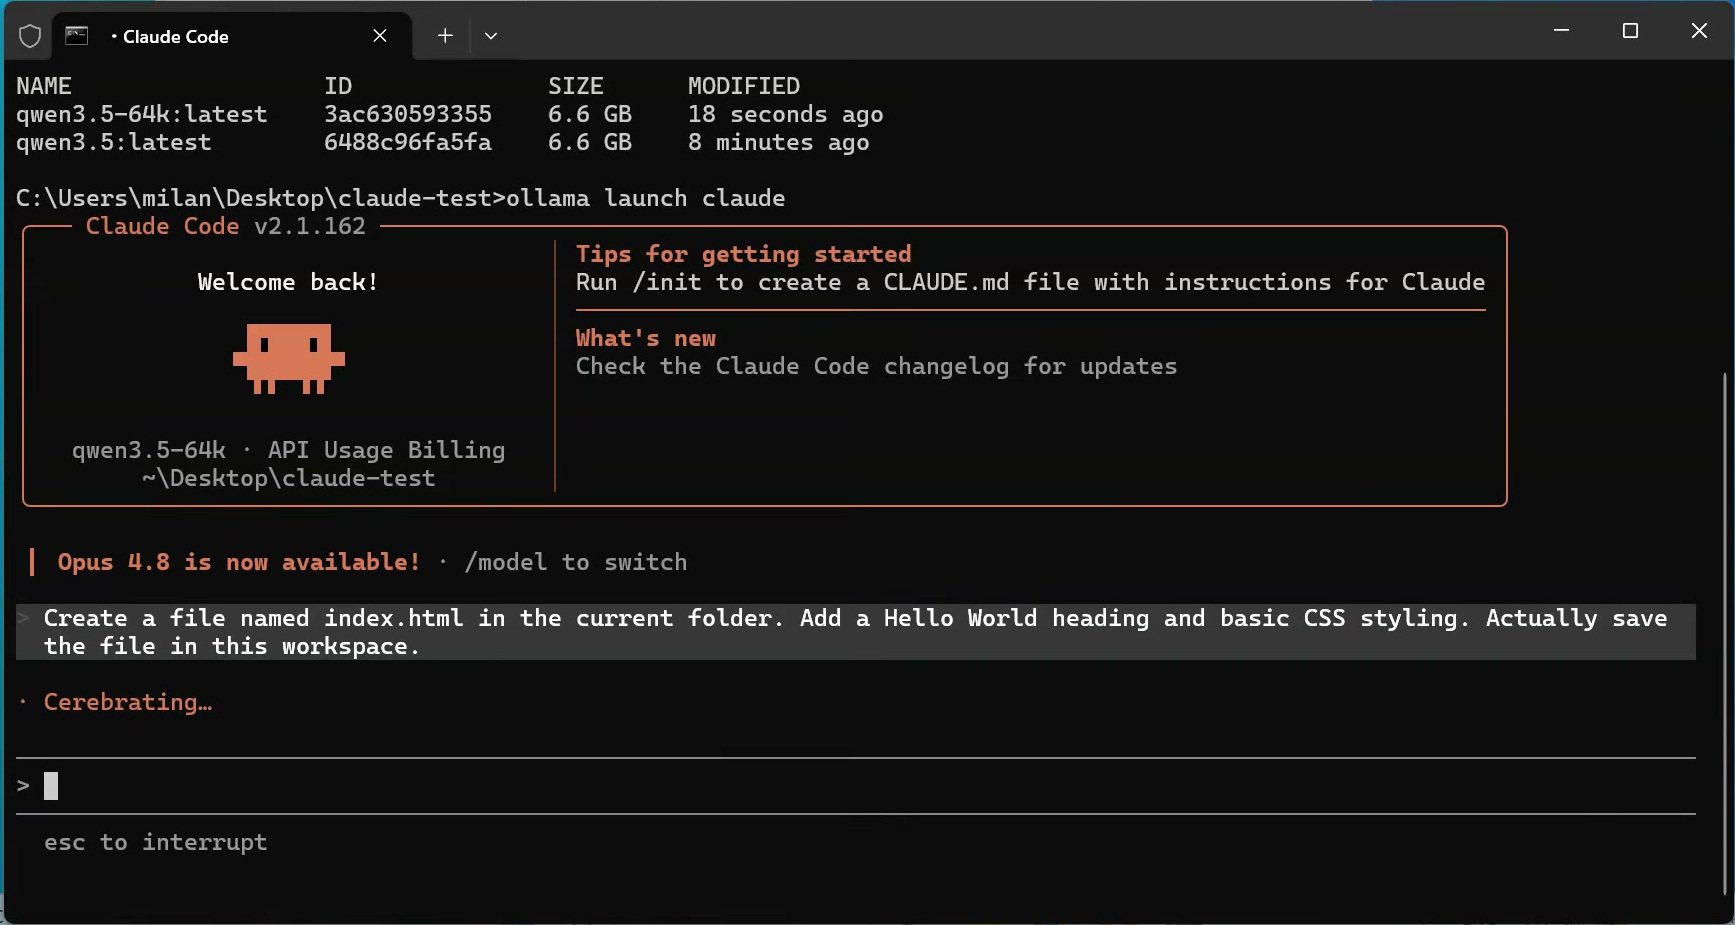Click 'qwen3.5-64k · API Usage Billing' line
The width and height of the screenshot is (1735, 925).
click(x=289, y=450)
